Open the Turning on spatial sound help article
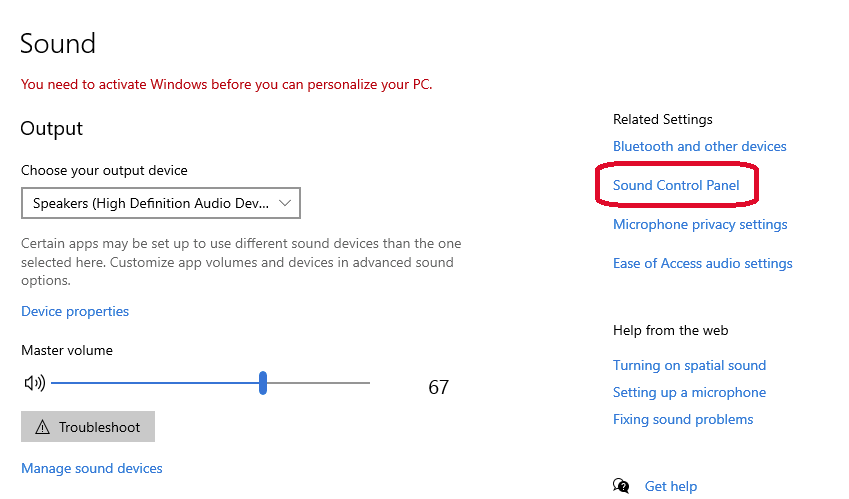This screenshot has height=499, width=849. pyautogui.click(x=689, y=365)
